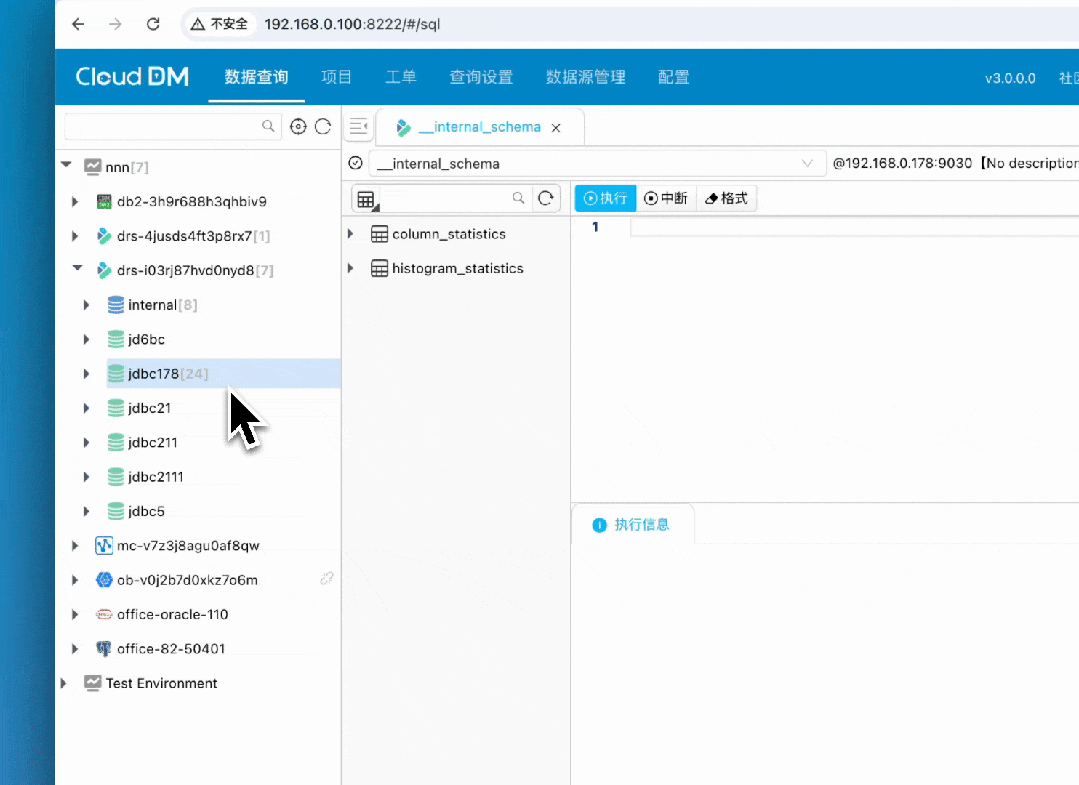Screen dimensions: 1079x785
Task: Click the datasource tree search field
Action: tap(172, 127)
